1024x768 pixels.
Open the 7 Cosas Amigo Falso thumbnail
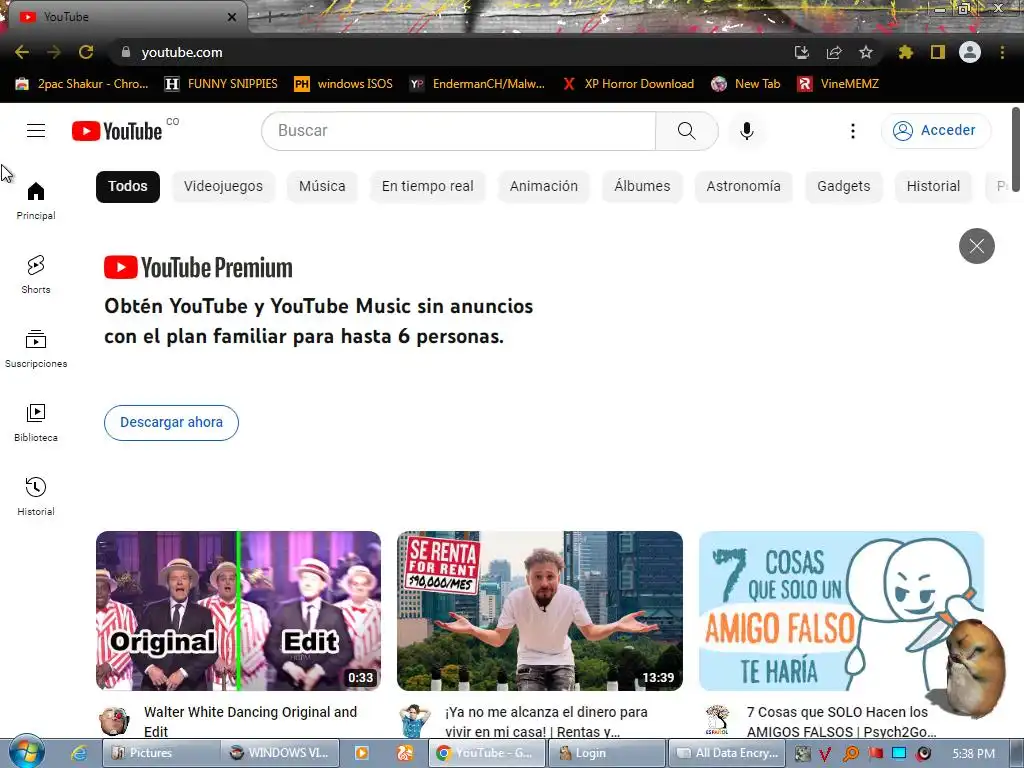pos(842,611)
